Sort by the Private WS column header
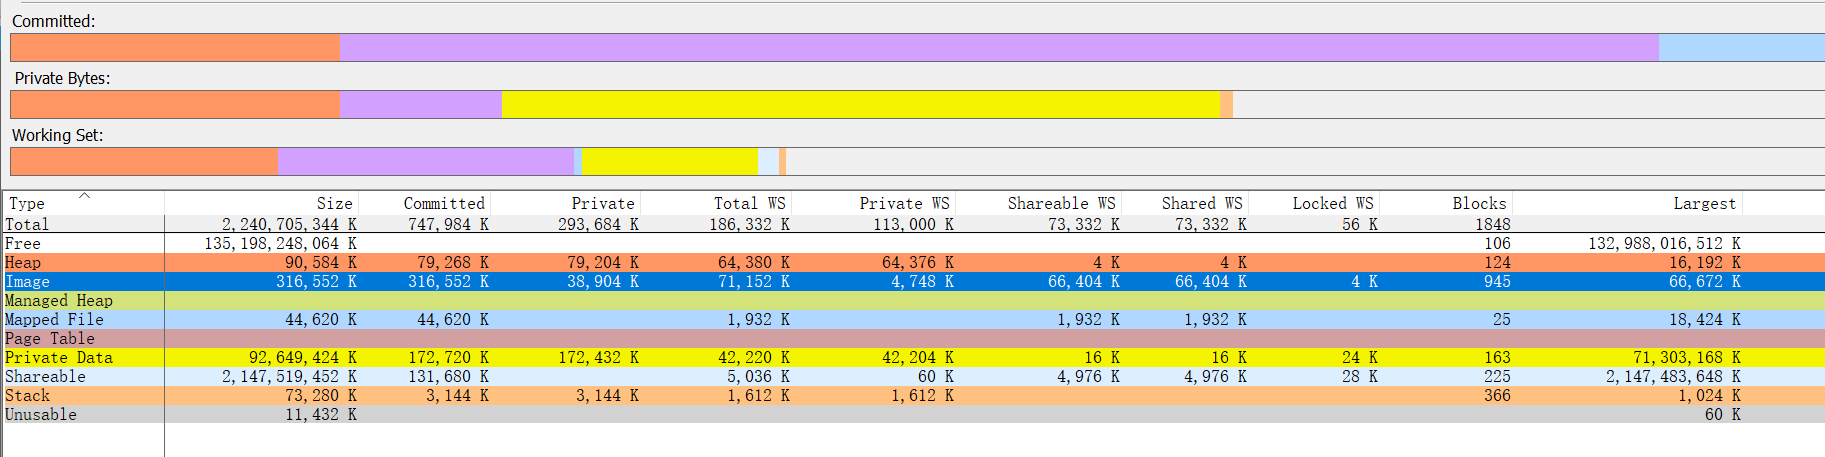Viewport: 1825px width, 457px height. pyautogui.click(x=873, y=203)
